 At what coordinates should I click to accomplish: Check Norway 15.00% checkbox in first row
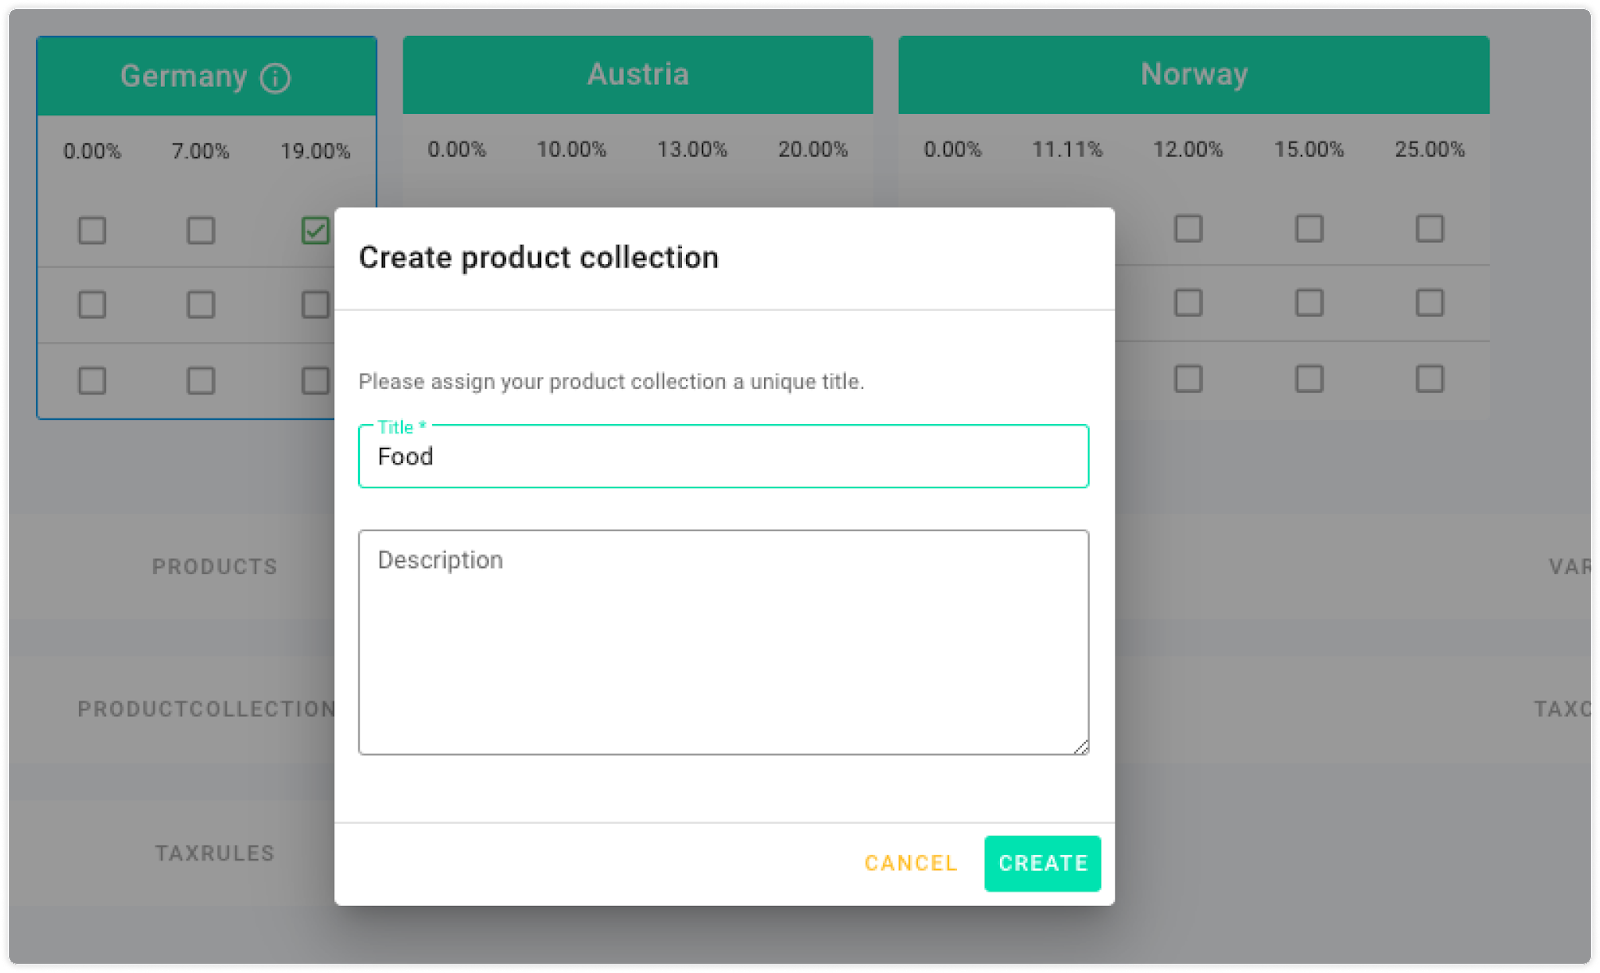pyautogui.click(x=1309, y=229)
